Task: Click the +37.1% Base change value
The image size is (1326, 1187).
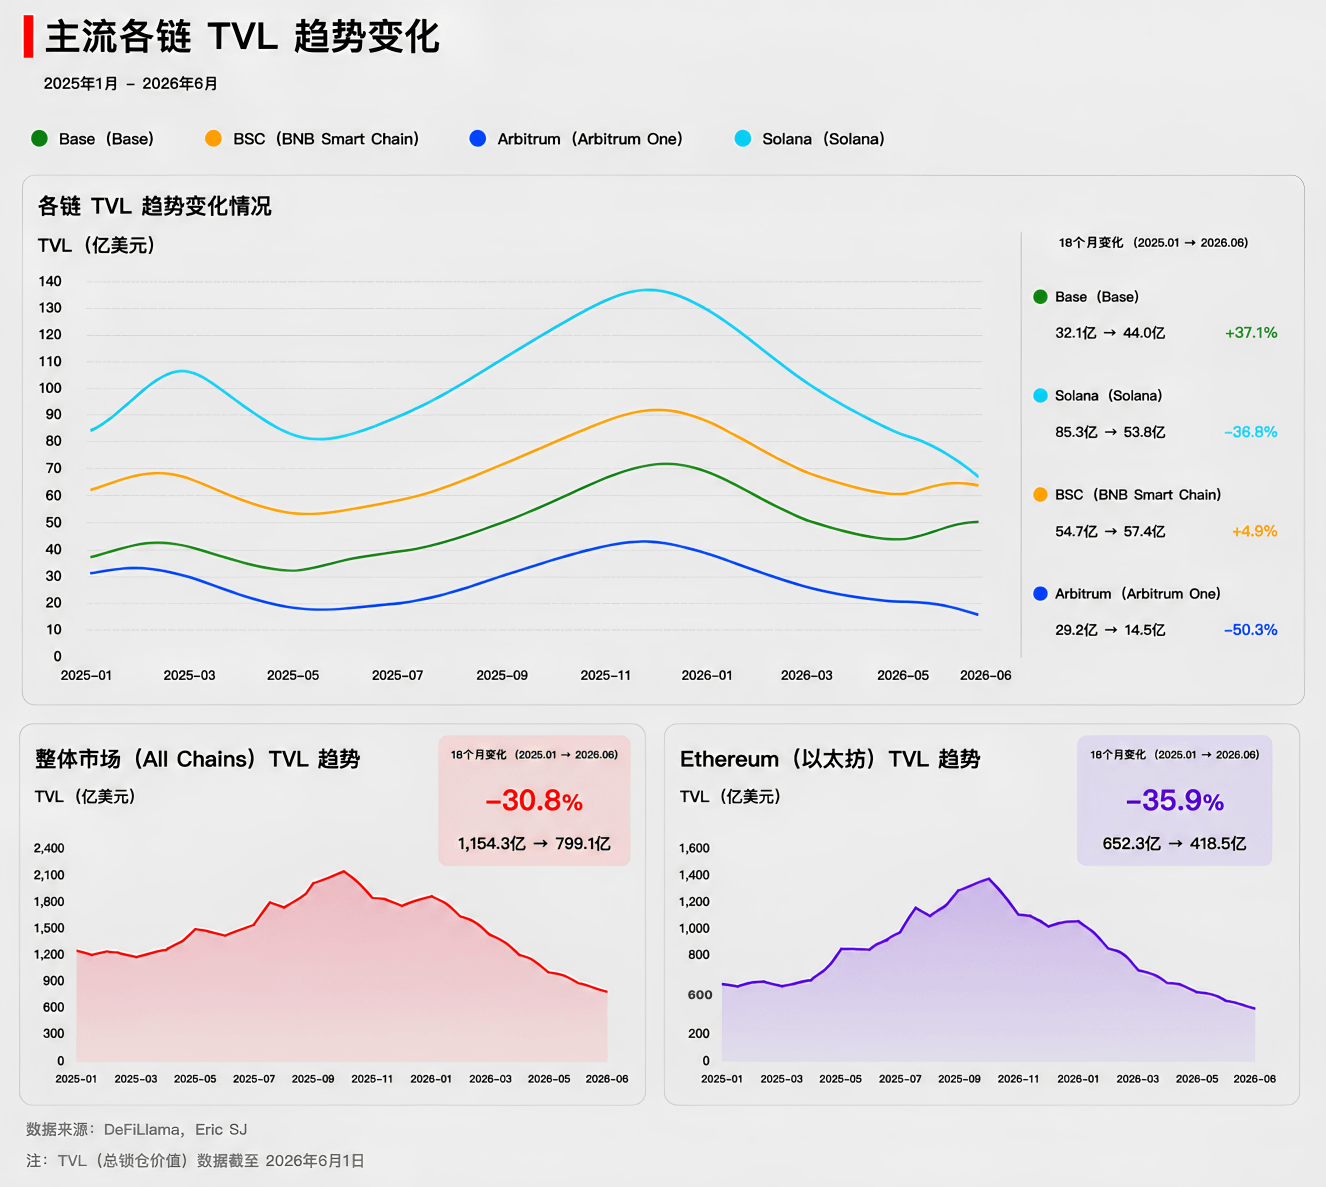Action: 1251,333
